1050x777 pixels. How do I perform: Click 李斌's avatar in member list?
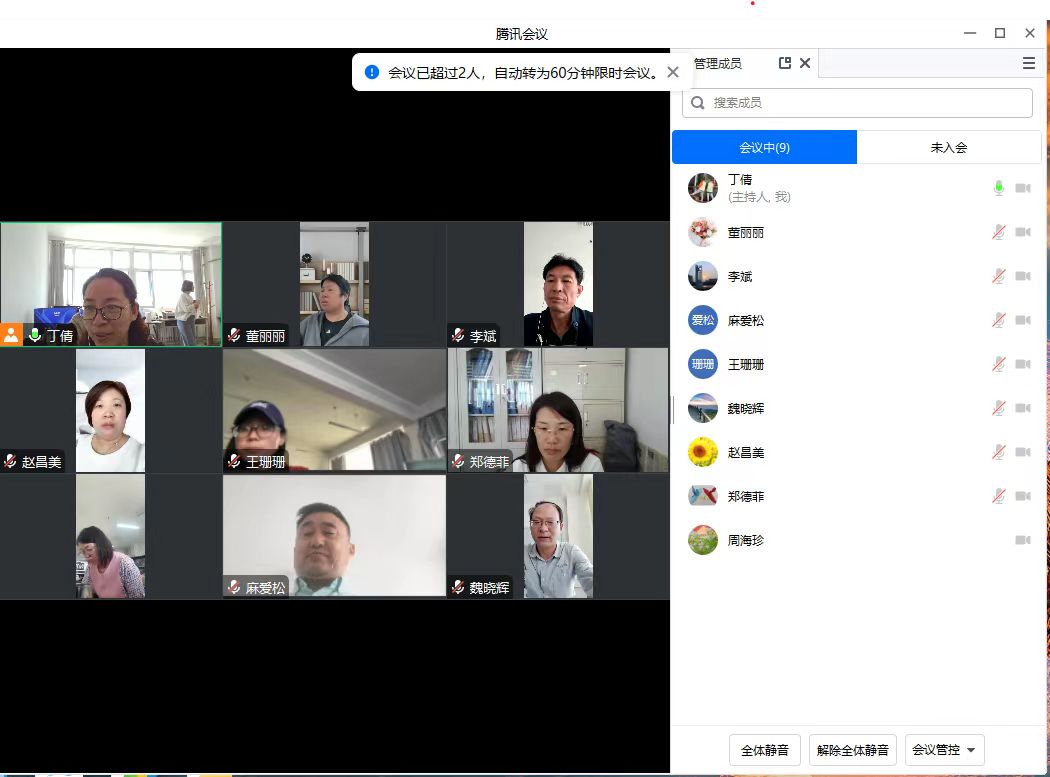[702, 276]
